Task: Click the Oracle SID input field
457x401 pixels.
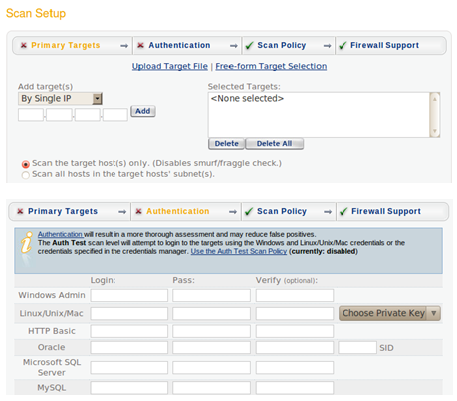Action: [x=357, y=347]
